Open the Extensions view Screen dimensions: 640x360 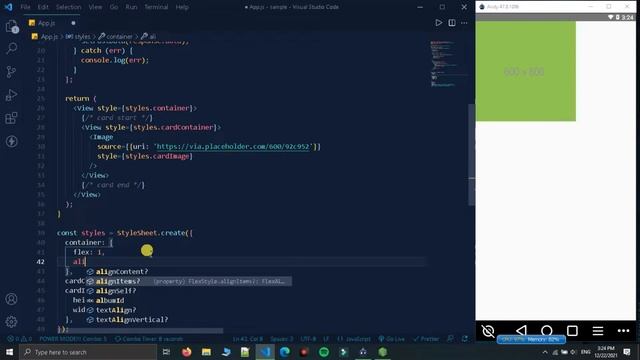(11, 118)
